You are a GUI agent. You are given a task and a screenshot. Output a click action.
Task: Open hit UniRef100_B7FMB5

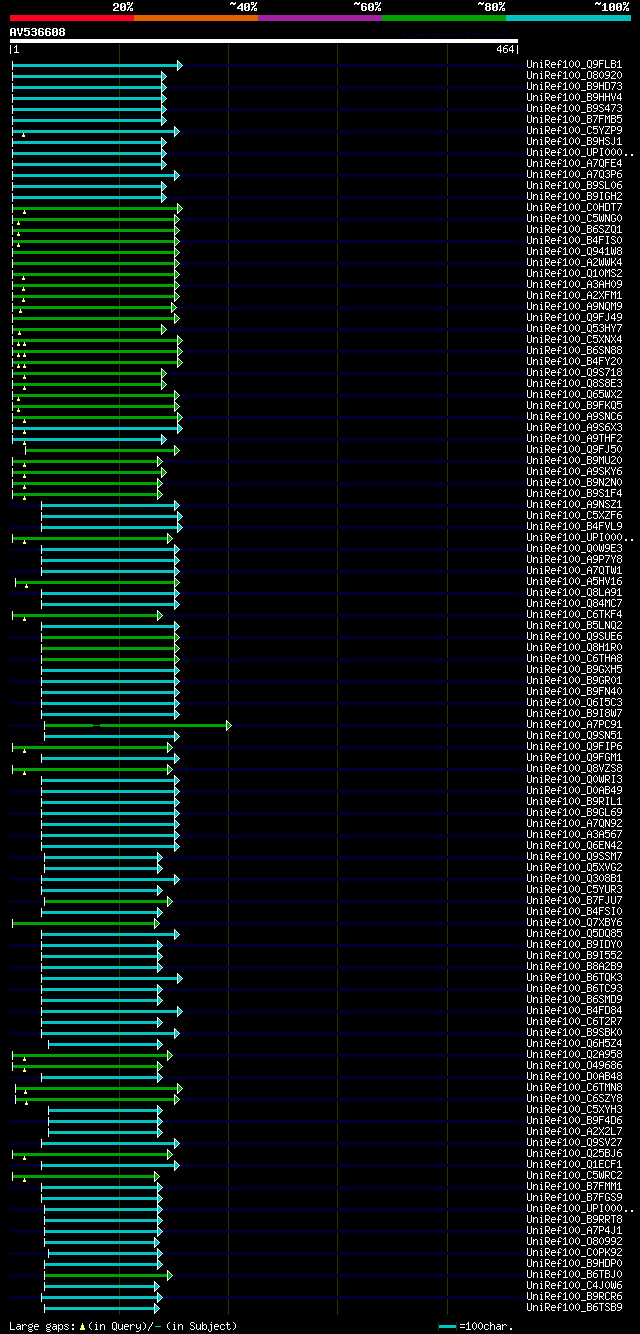(575, 119)
